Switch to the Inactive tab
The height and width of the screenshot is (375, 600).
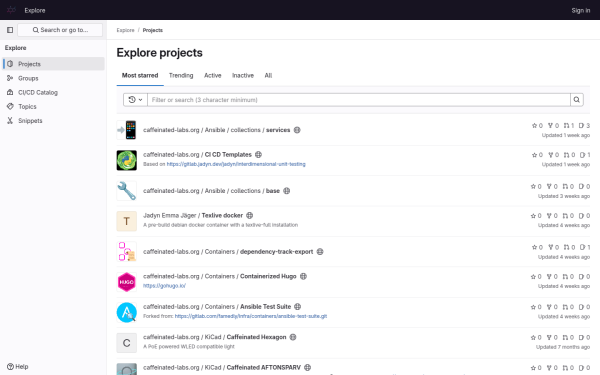[243, 75]
